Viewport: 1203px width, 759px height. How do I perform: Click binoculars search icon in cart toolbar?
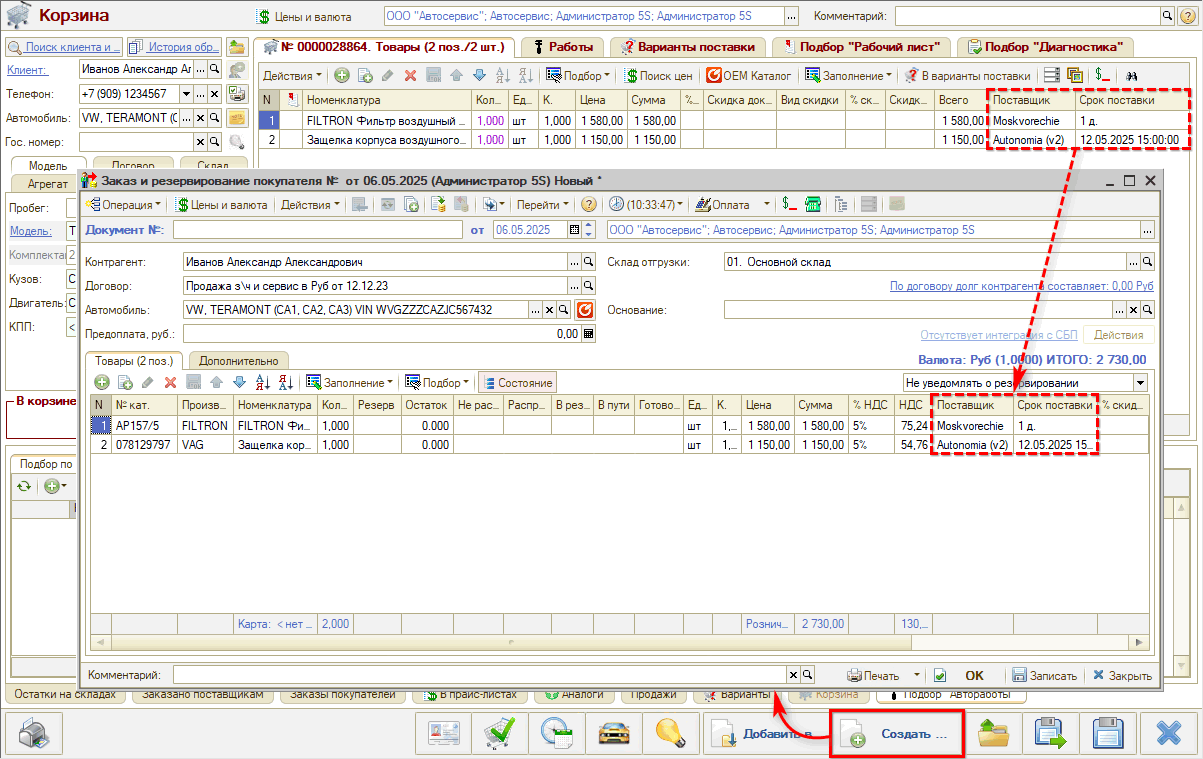click(x=1133, y=75)
